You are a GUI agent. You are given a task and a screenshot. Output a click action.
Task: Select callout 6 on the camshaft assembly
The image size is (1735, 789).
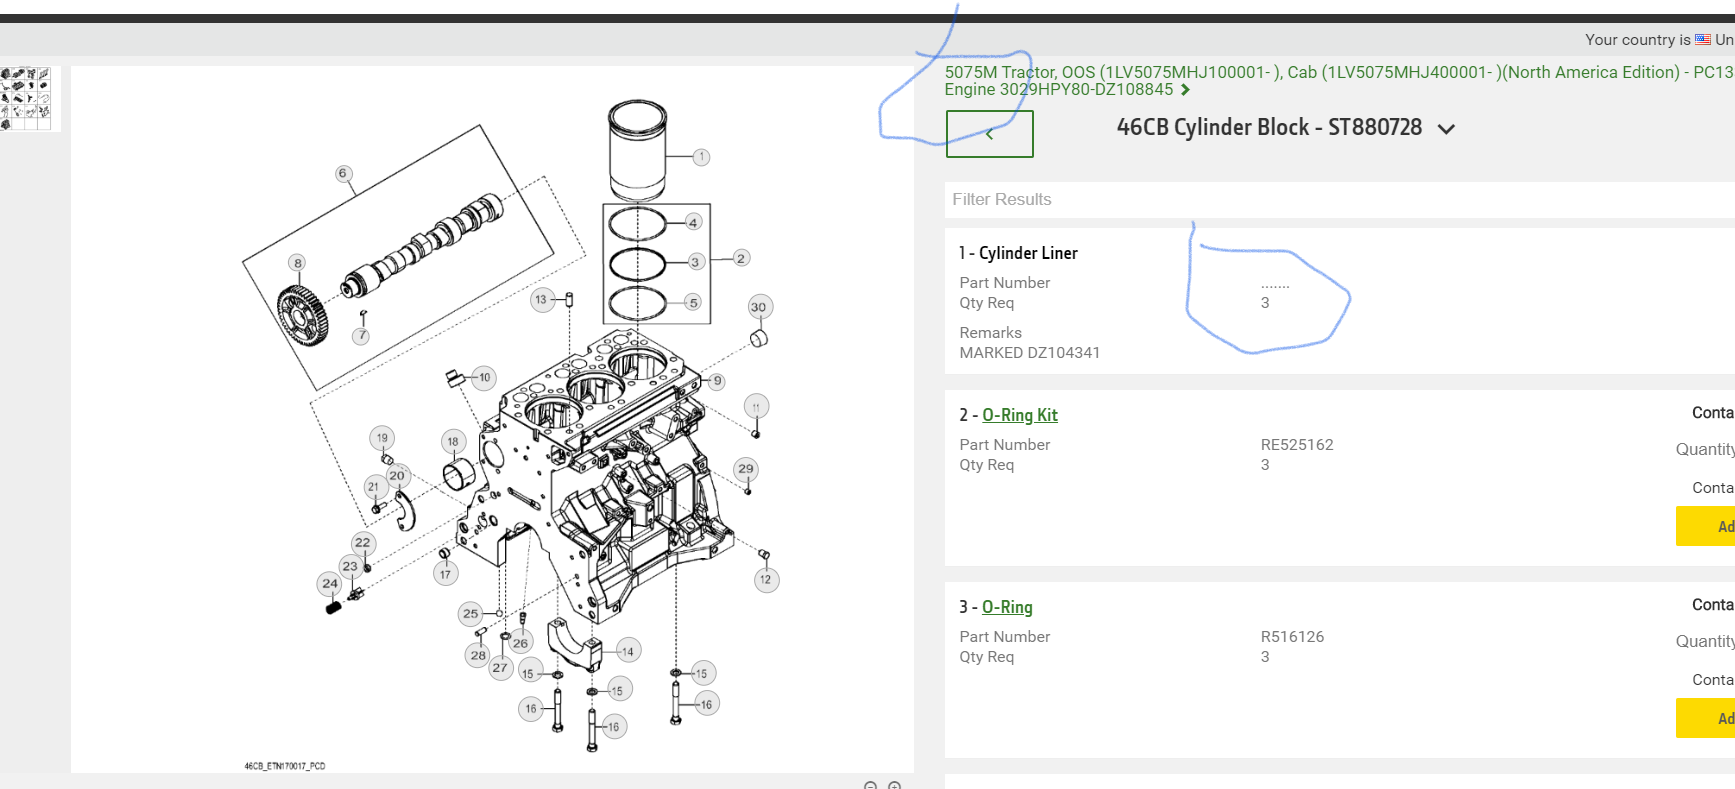[343, 174]
